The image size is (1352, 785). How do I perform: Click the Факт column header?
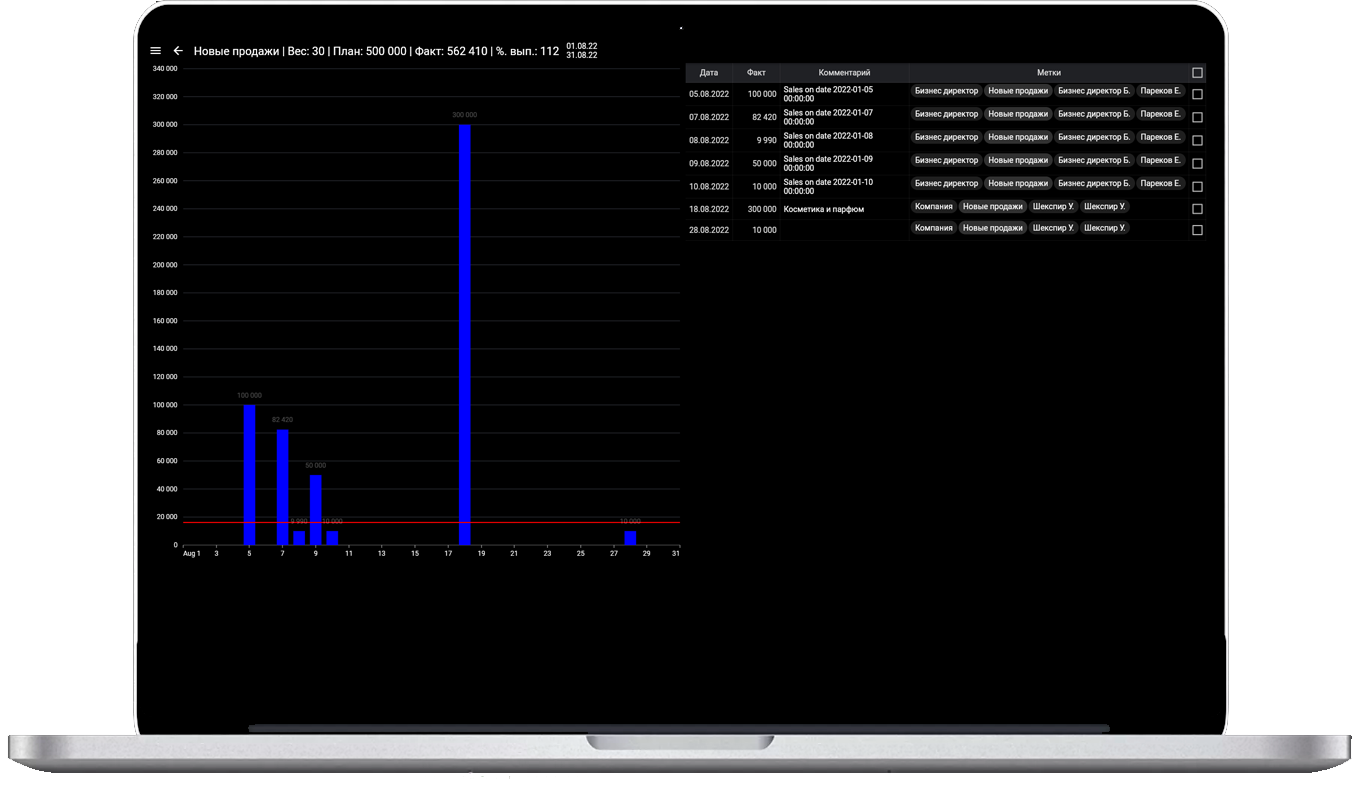[756, 73]
